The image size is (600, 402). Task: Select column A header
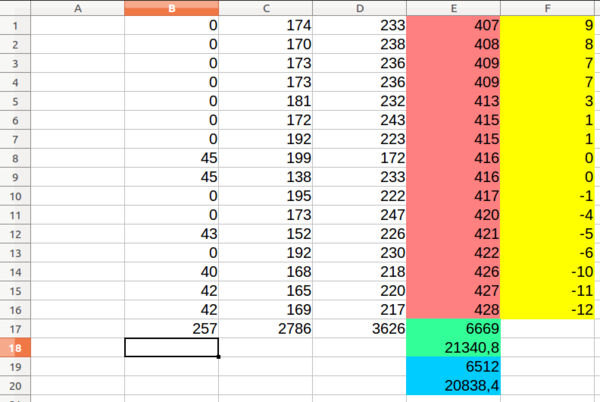(78, 8)
